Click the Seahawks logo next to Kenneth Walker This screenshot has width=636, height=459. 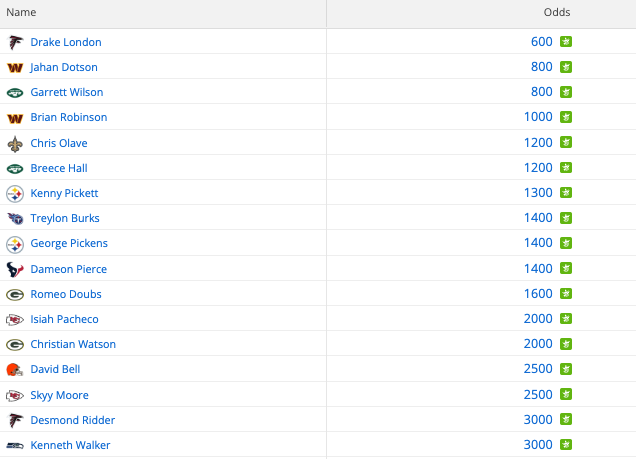tap(15, 446)
